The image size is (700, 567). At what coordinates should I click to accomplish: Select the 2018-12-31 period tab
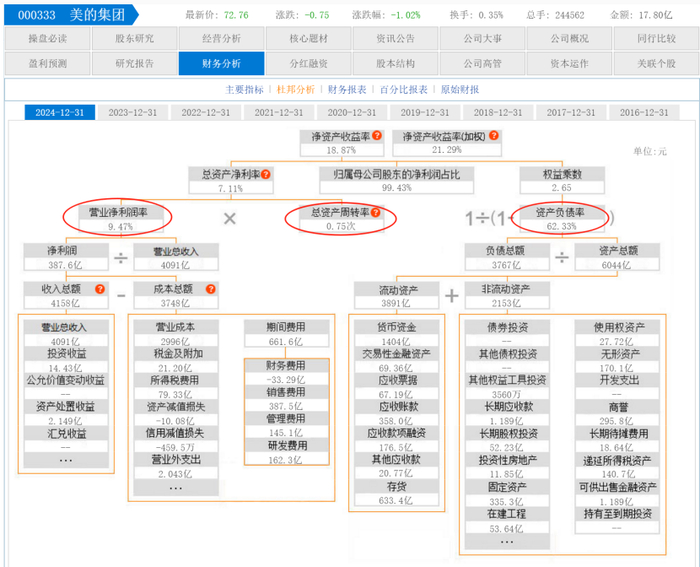(x=498, y=113)
